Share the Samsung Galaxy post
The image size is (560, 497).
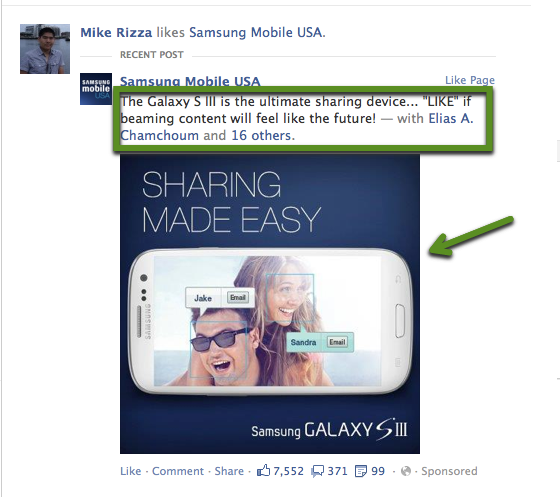[x=229, y=471]
